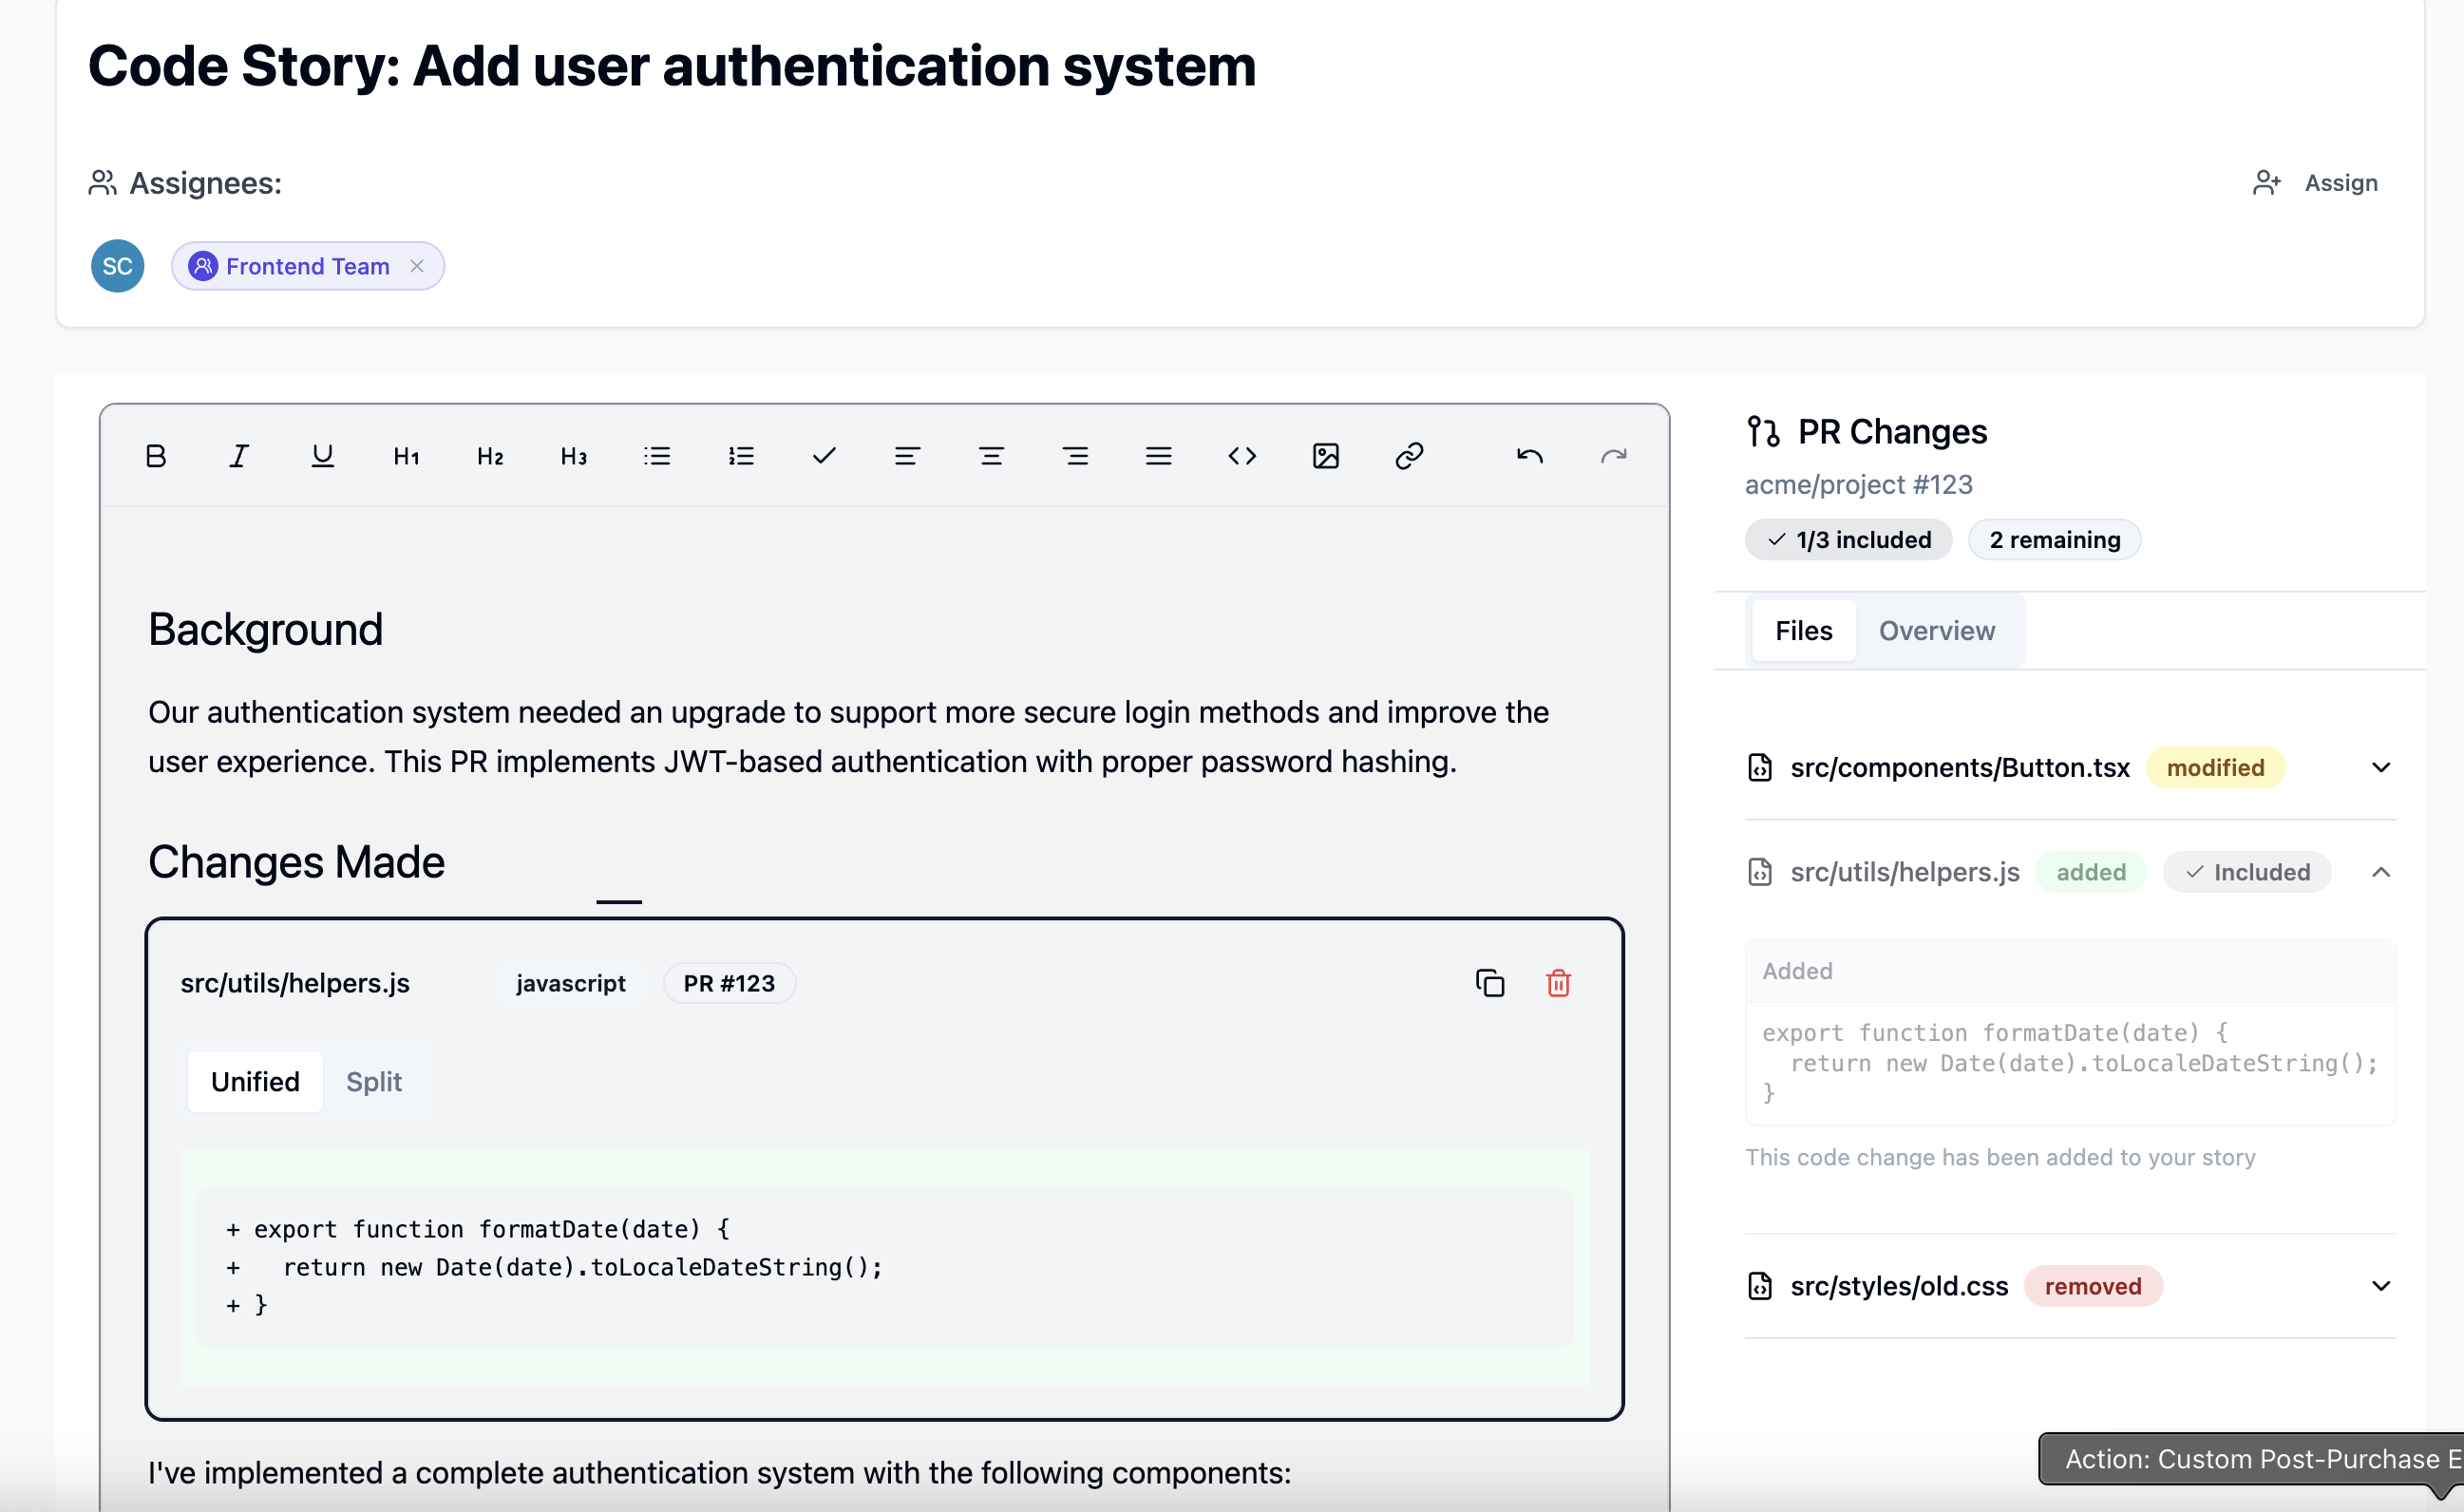Insert a code block using the toolbar
2464x1512 pixels.
[1242, 456]
